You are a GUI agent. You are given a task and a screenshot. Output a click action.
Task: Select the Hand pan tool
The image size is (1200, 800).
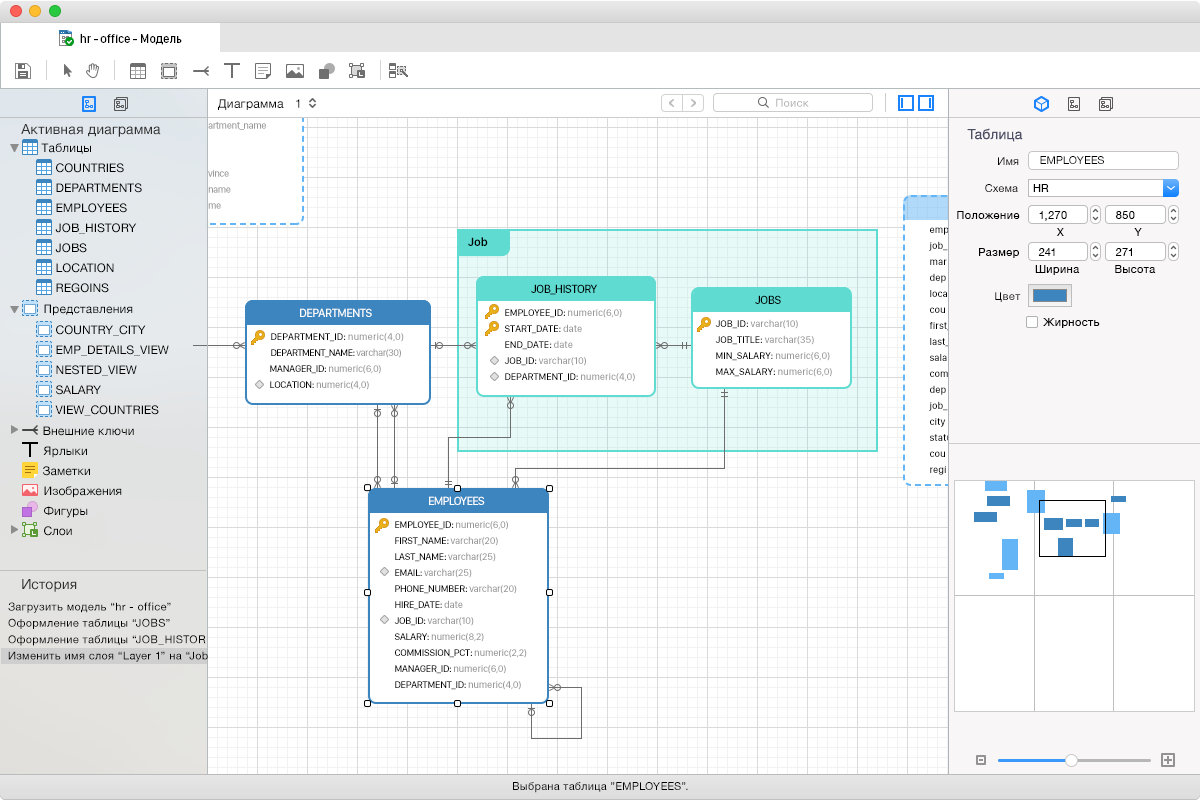pyautogui.click(x=93, y=71)
